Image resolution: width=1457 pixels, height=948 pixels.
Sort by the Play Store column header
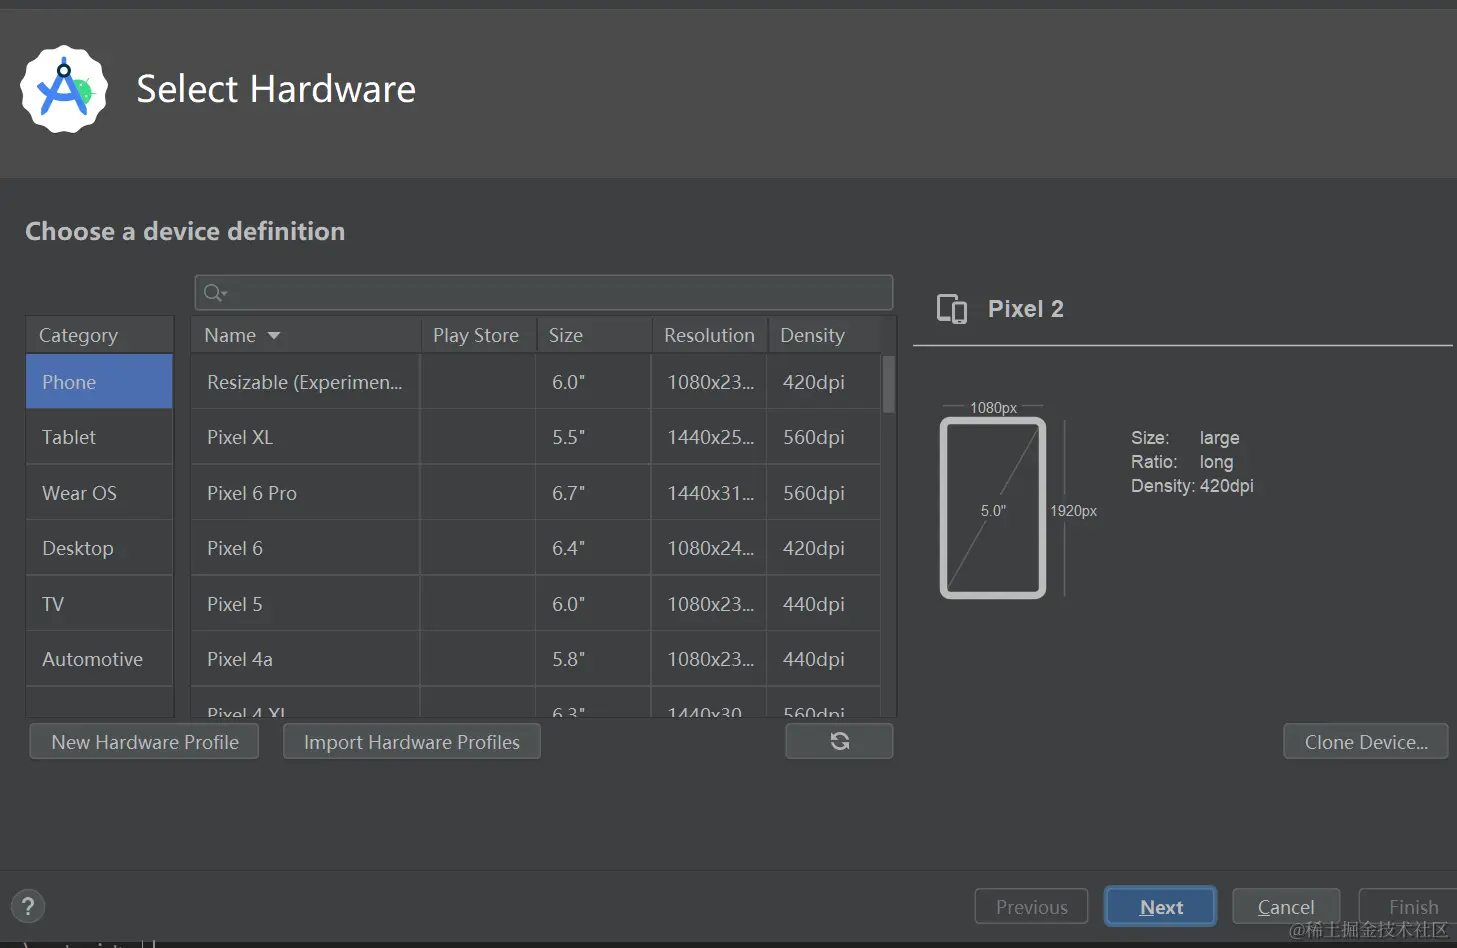click(476, 336)
